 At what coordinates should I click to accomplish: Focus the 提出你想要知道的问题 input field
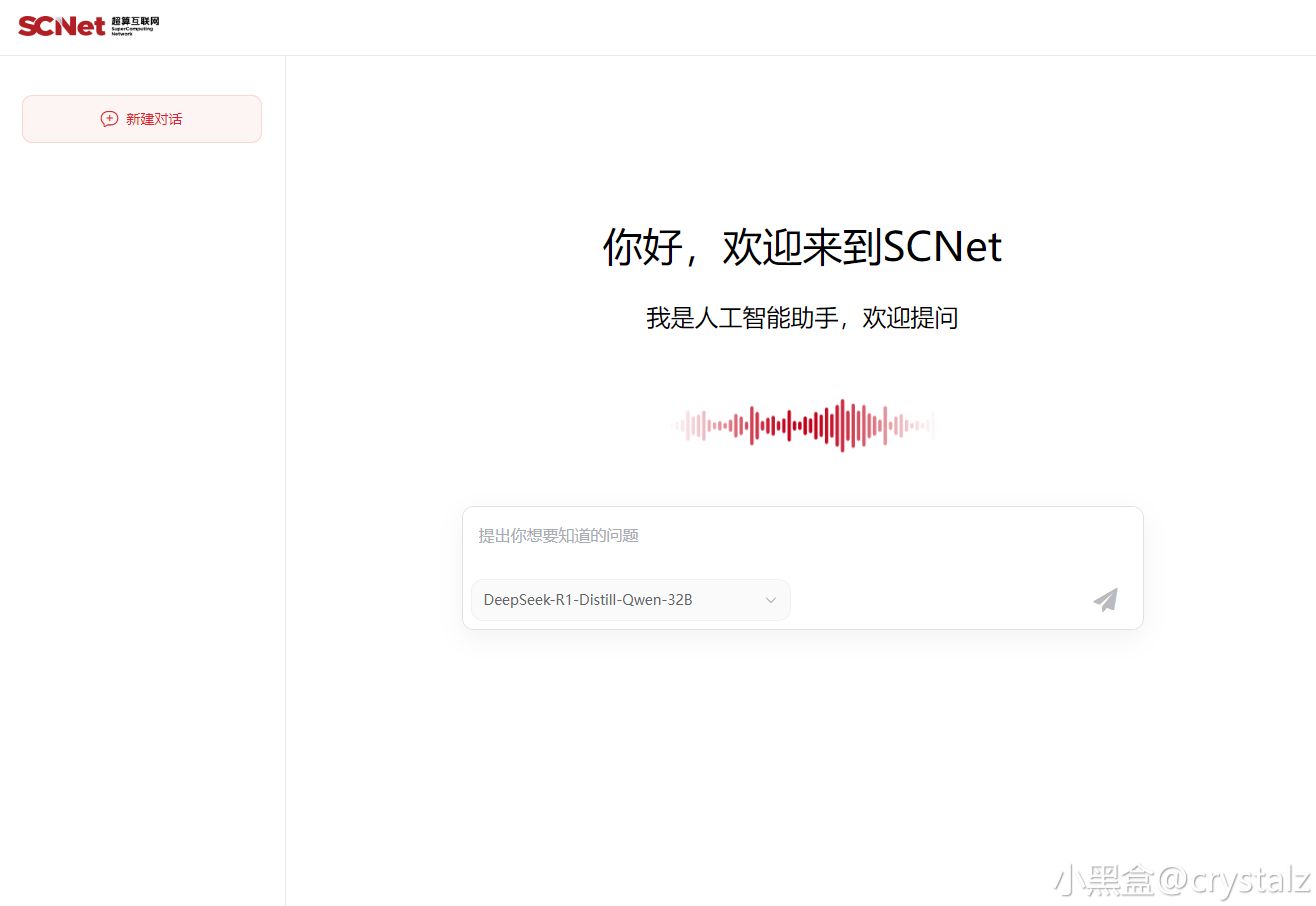802,536
